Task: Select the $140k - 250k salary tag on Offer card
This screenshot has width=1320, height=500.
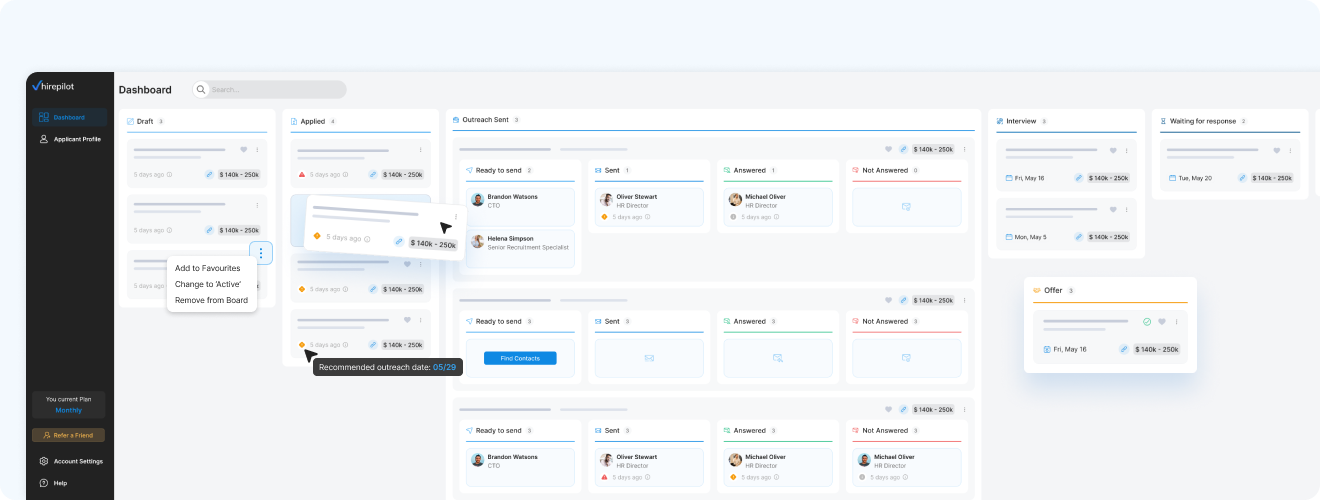Action: tap(1157, 349)
